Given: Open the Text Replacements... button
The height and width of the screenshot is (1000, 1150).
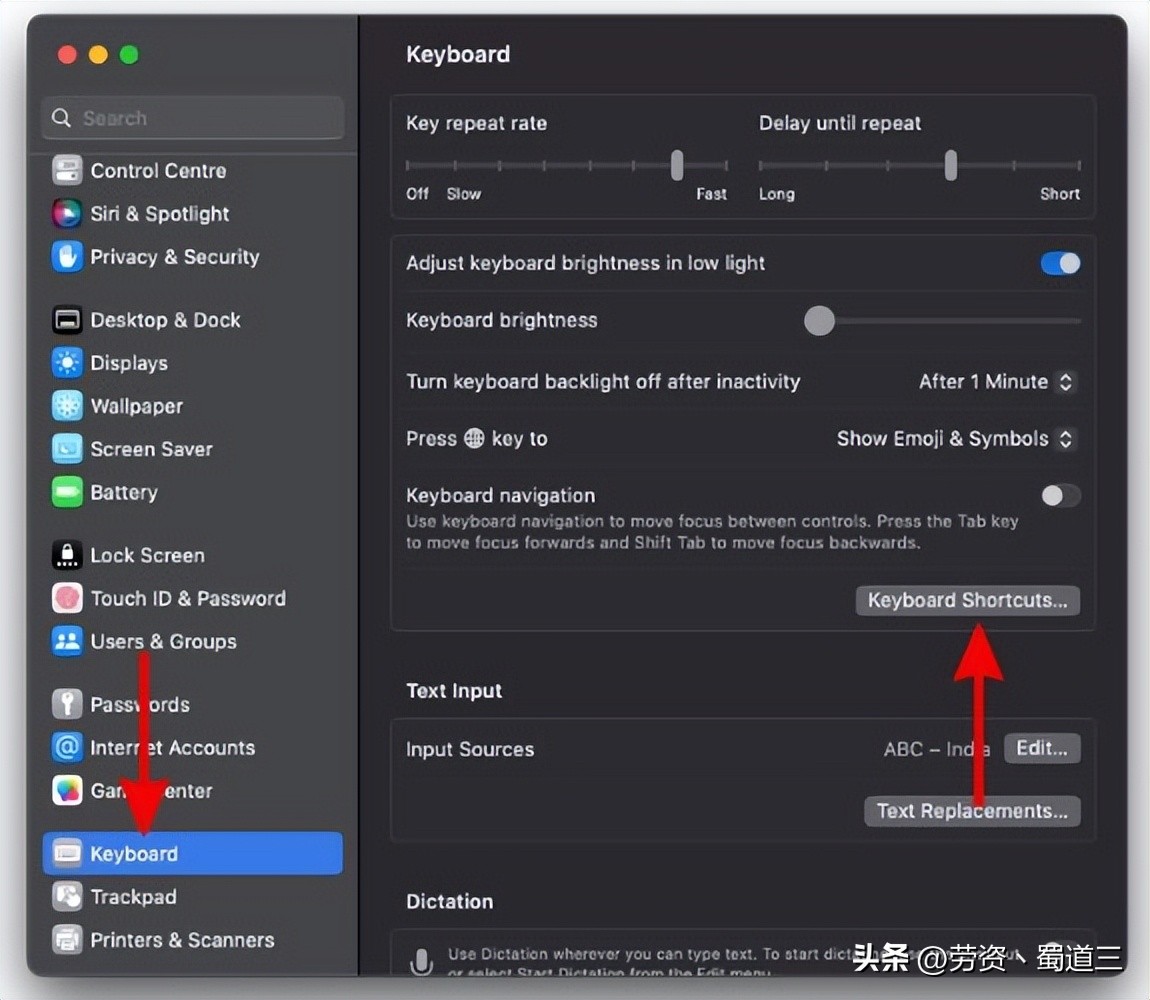Looking at the screenshot, I should 972,811.
